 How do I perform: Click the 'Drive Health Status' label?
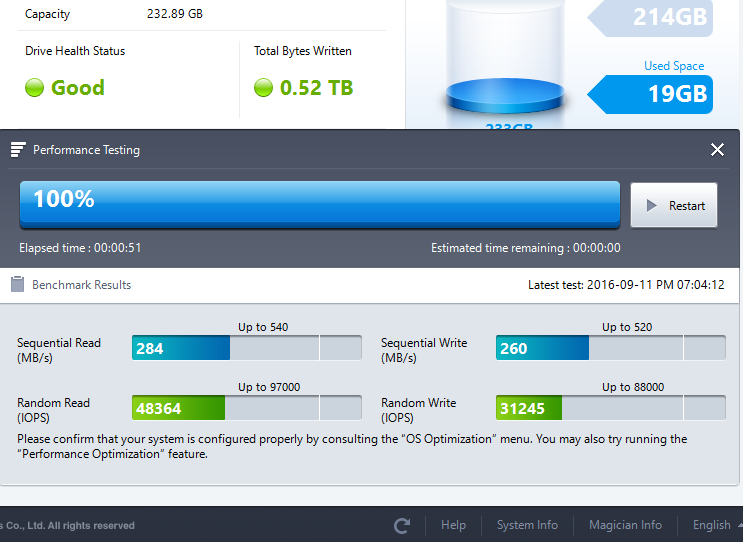coord(75,51)
